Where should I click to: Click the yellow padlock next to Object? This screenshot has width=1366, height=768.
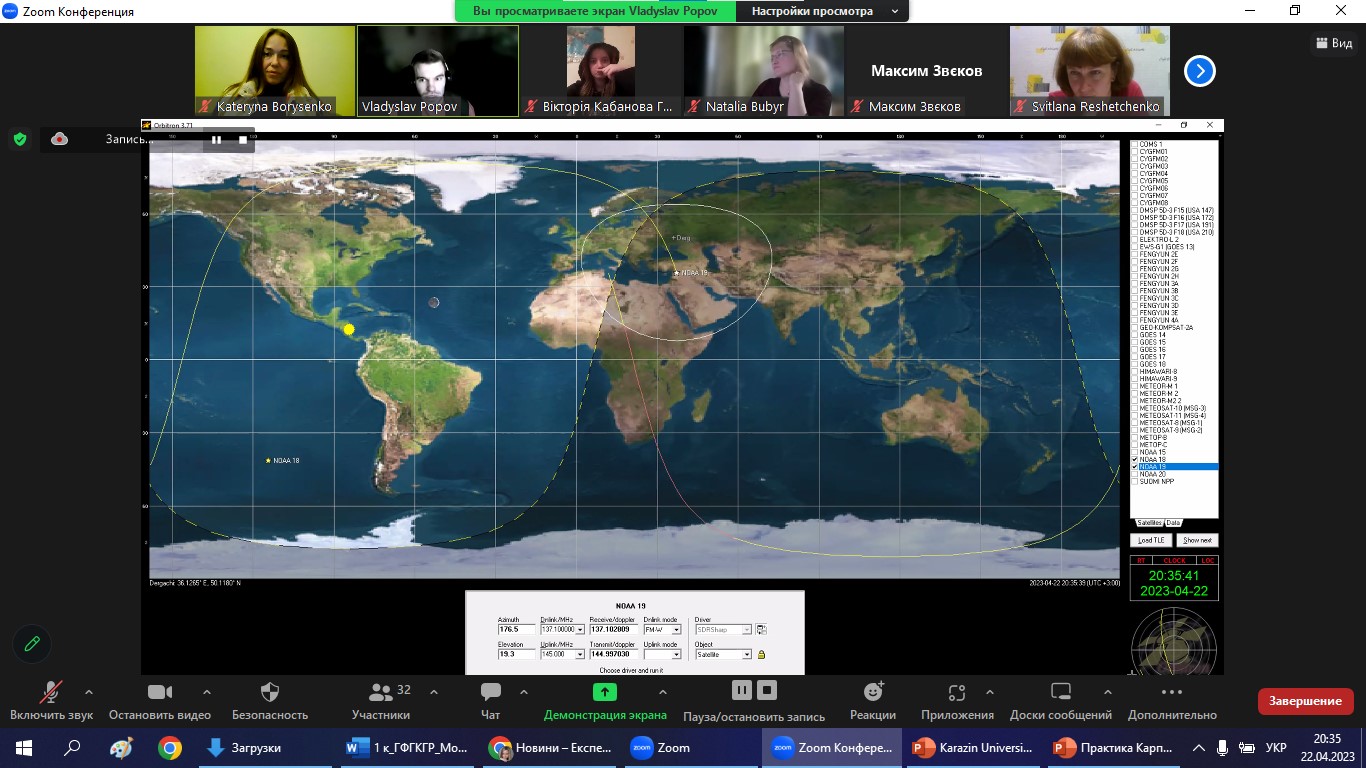762,655
